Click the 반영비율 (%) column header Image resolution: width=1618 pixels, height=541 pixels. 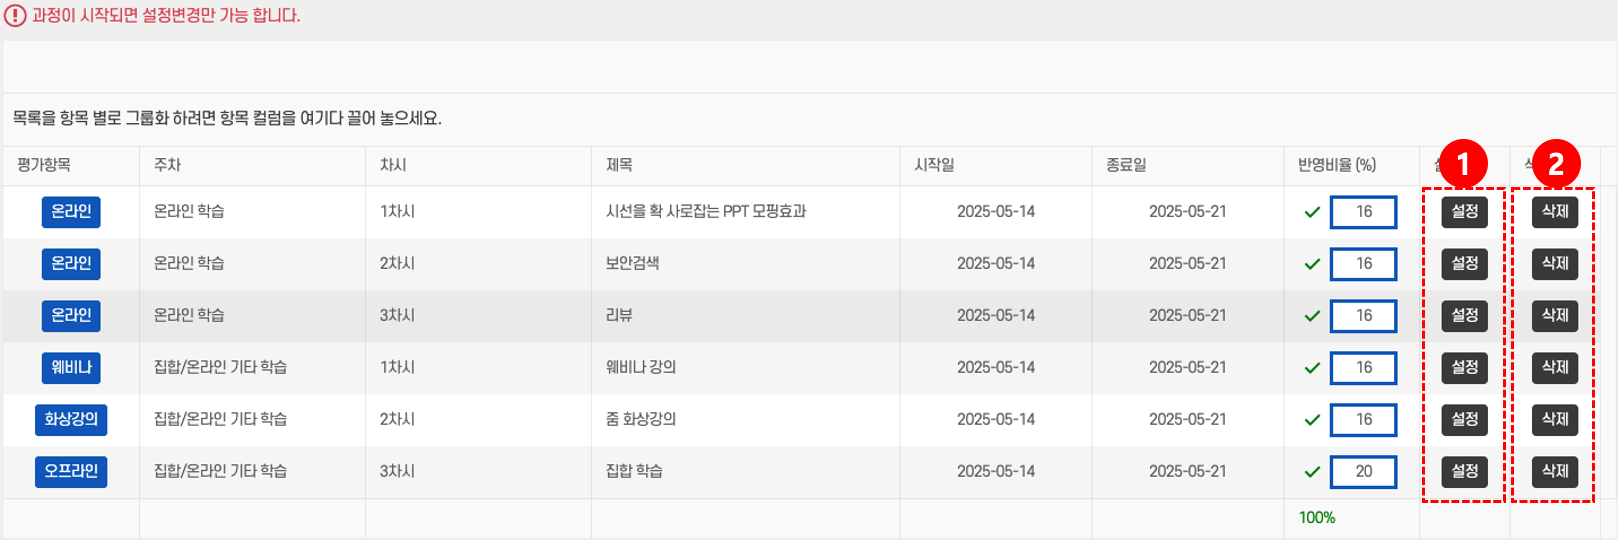1337,165
